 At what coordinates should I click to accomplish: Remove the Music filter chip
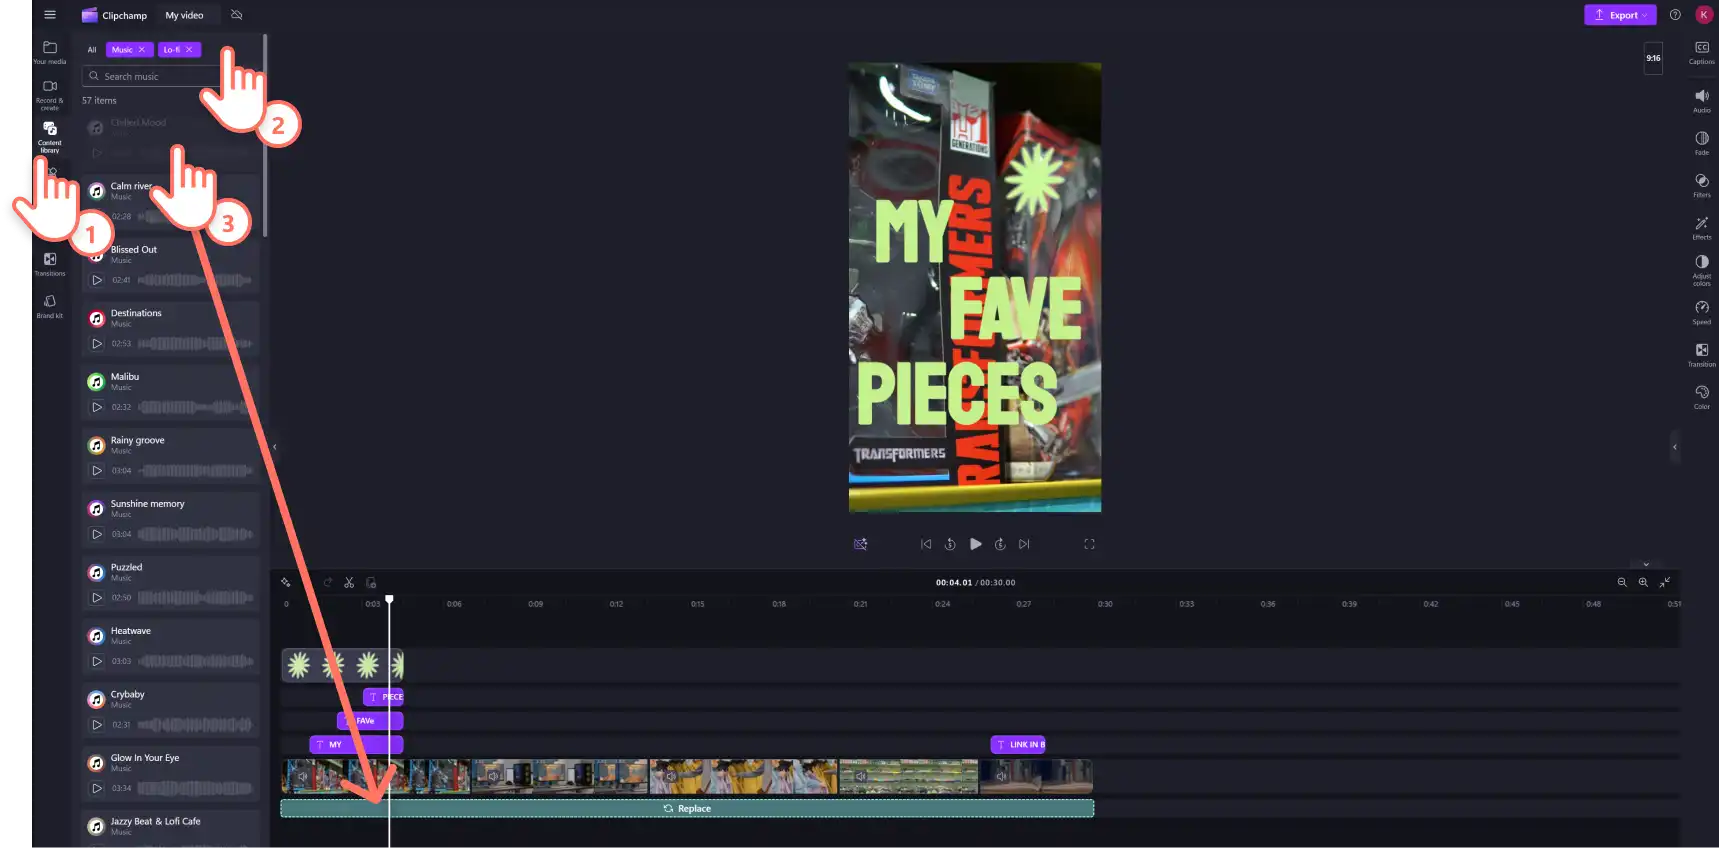click(141, 50)
